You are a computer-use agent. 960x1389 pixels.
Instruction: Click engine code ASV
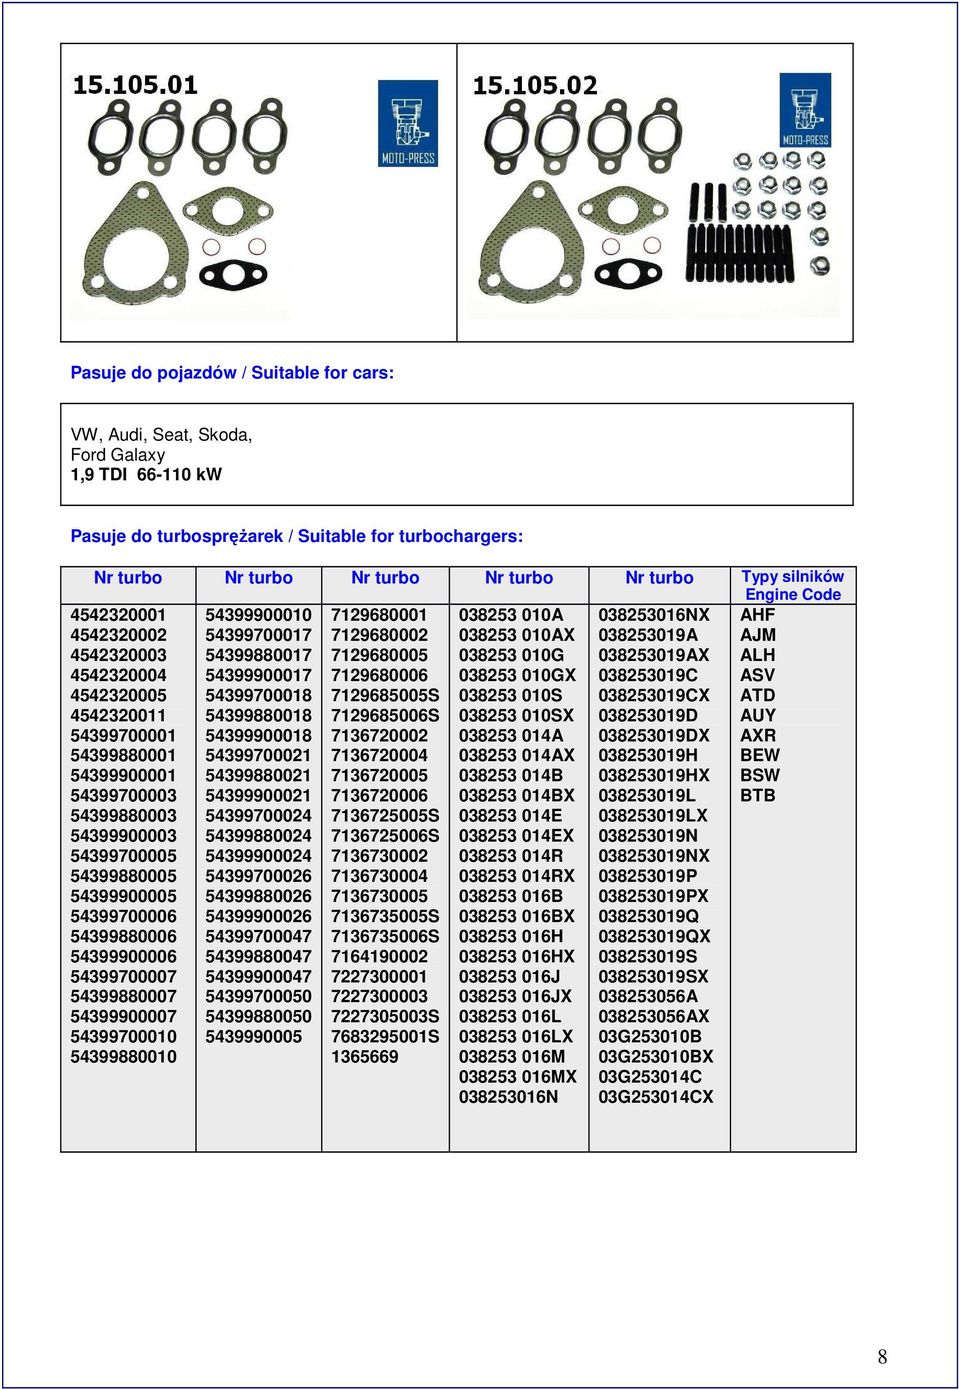point(757,675)
